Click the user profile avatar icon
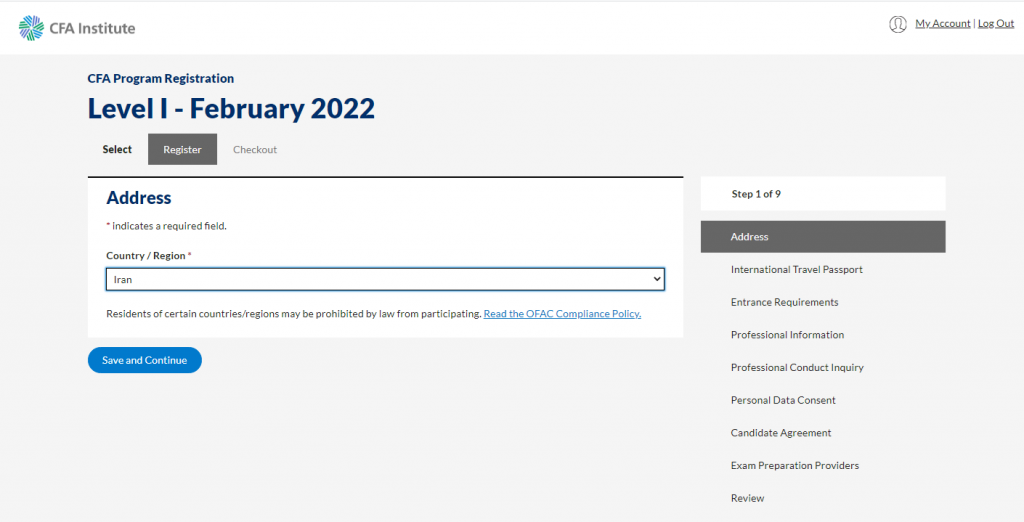 (897, 24)
